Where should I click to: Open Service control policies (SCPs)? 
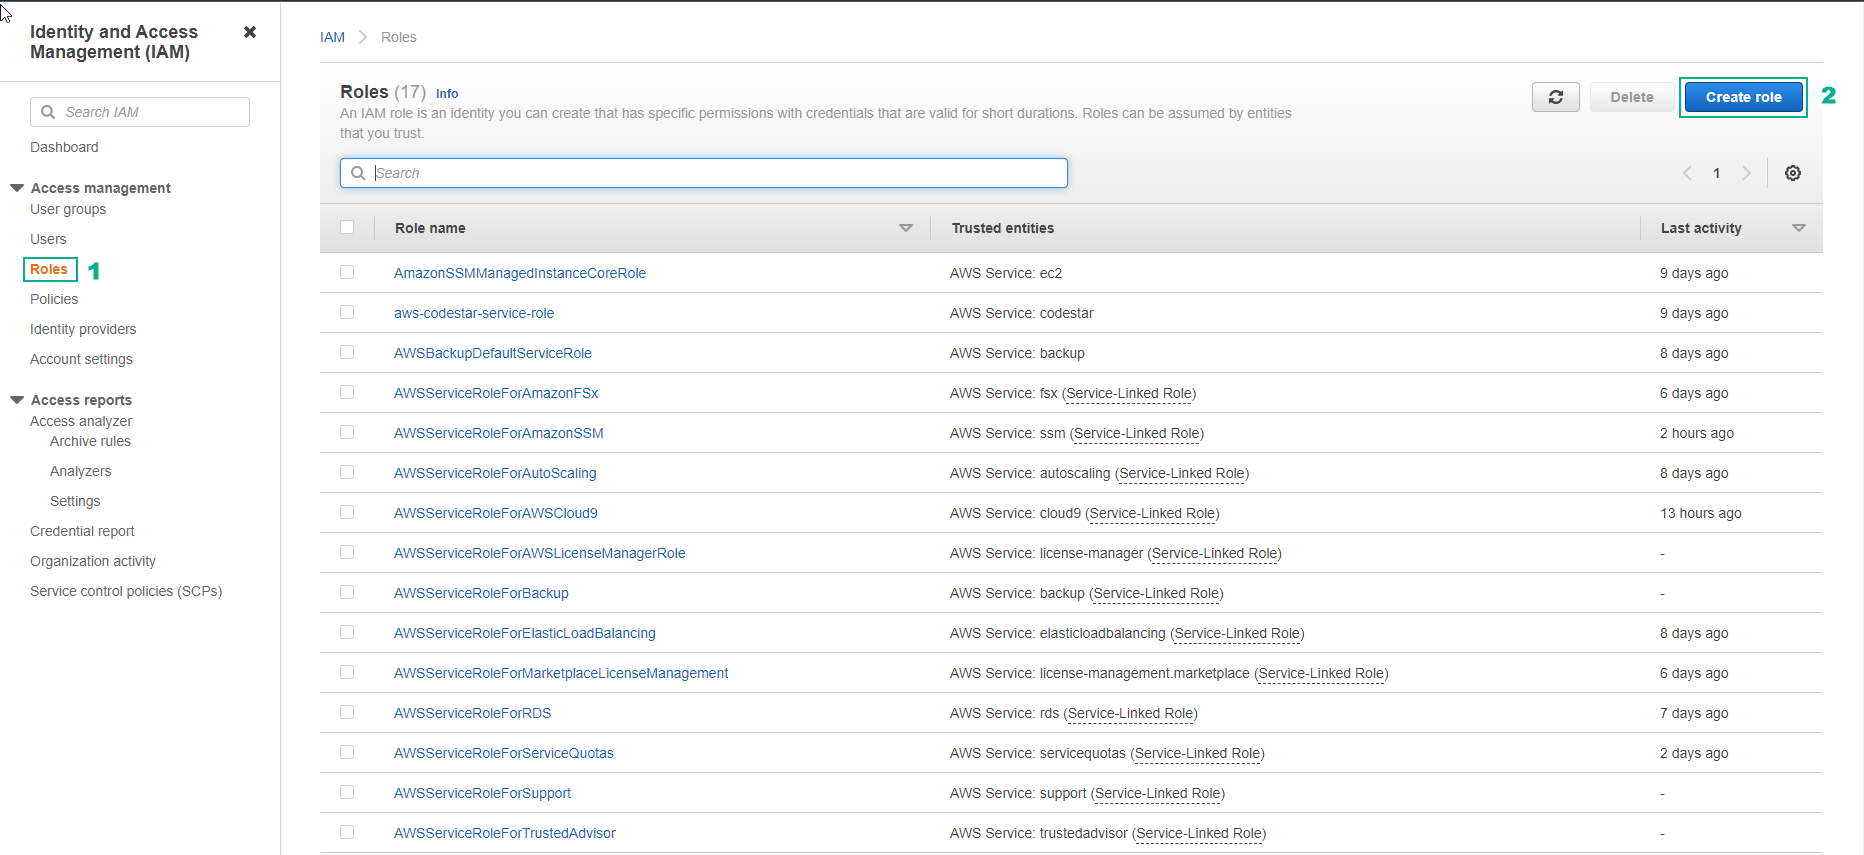tap(126, 591)
